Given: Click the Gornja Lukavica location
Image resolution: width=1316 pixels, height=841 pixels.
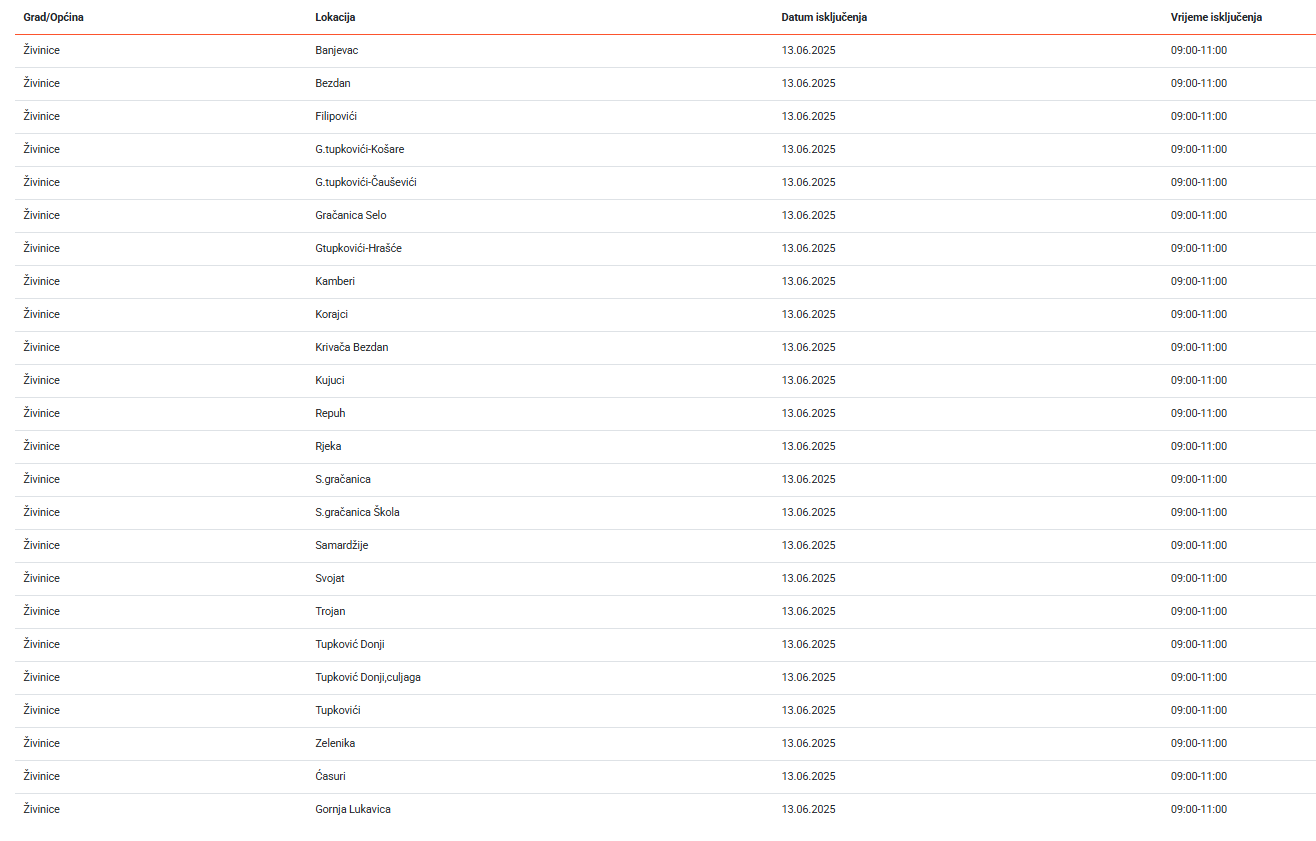Looking at the screenshot, I should [352, 809].
